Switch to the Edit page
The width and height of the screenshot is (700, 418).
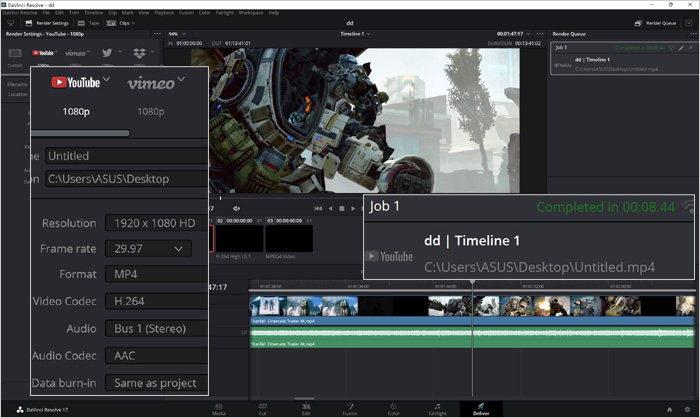pyautogui.click(x=306, y=409)
